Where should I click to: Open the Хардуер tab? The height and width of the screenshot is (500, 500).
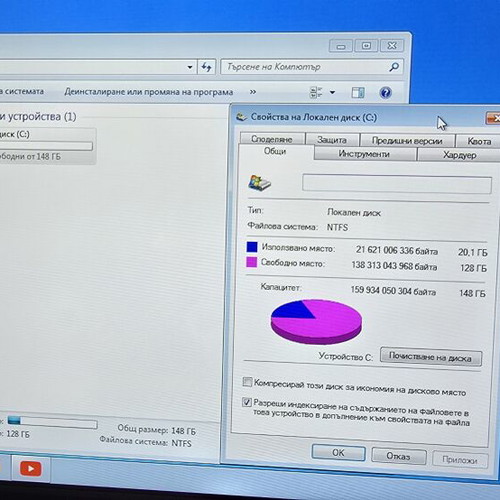tap(459, 155)
